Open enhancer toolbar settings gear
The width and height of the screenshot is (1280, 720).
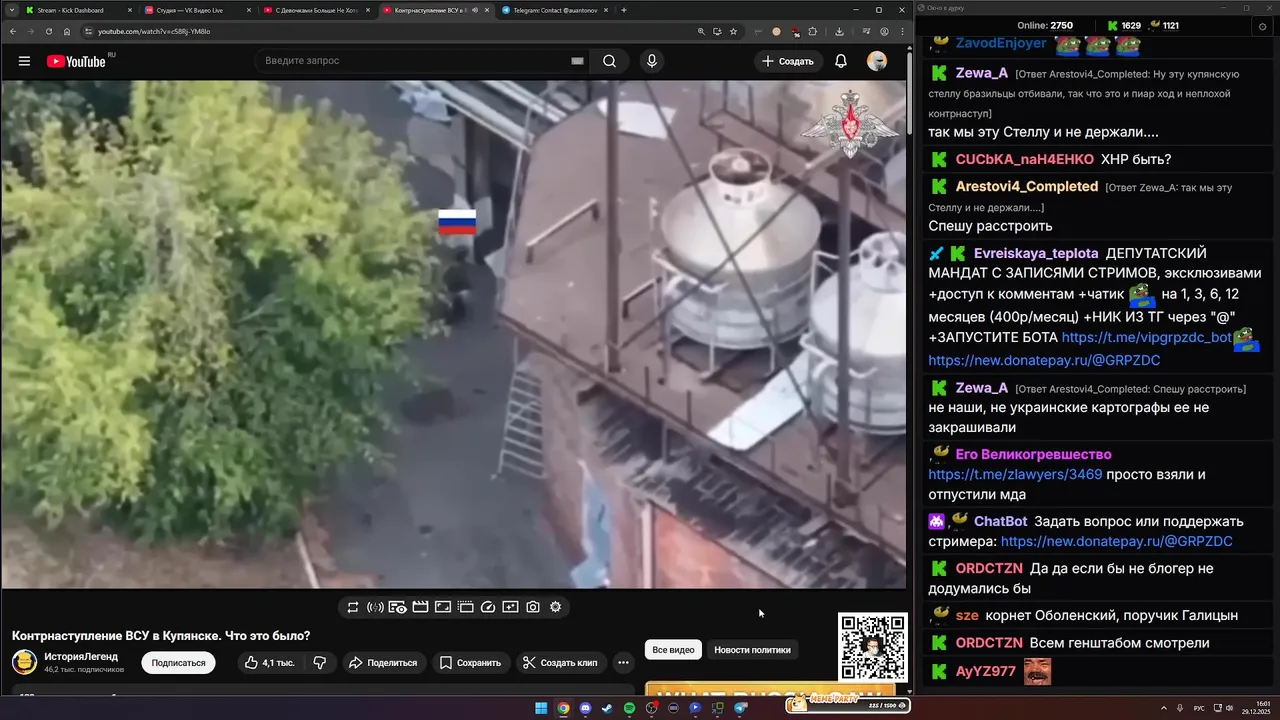556,607
